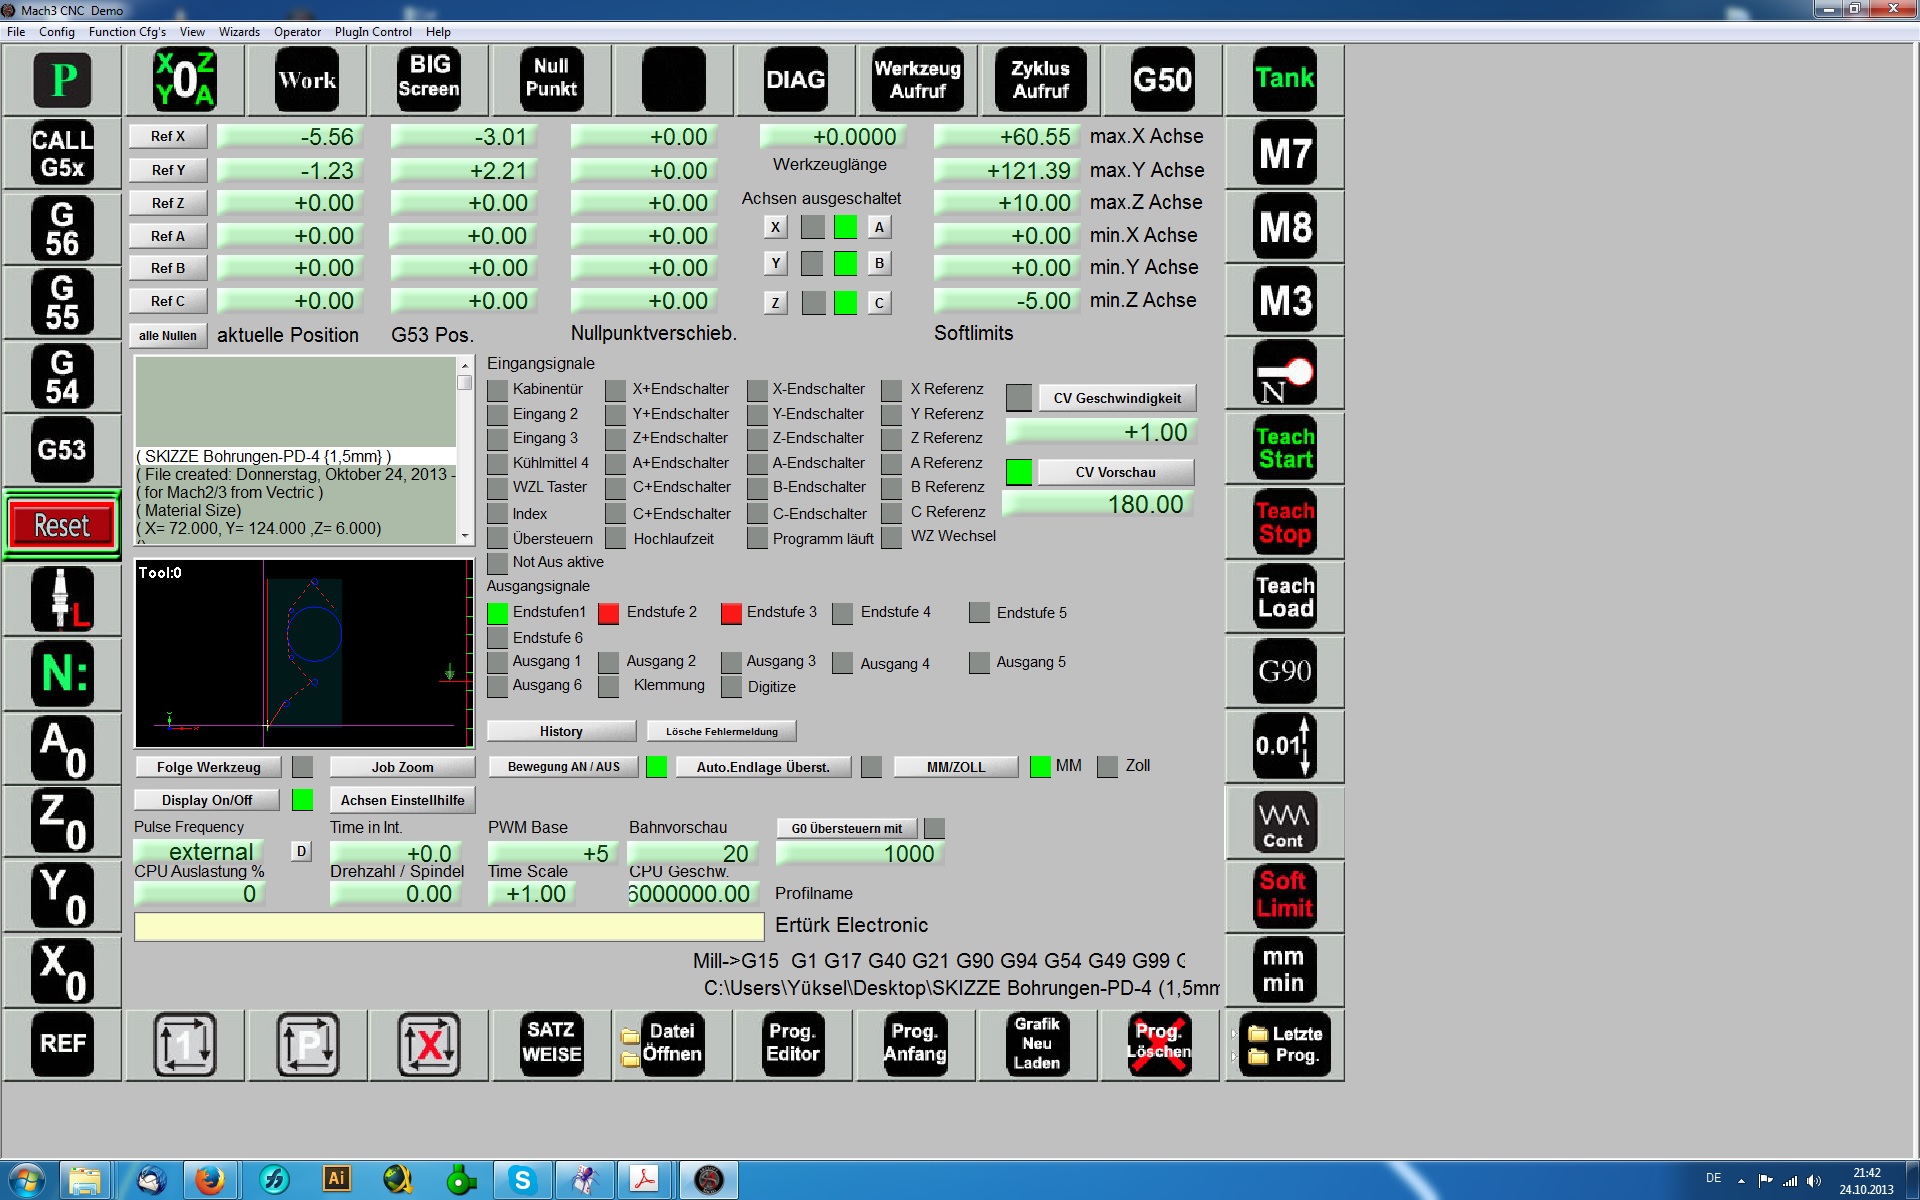Click the Cont wave mode icon
This screenshot has width=1920, height=1200.
point(1285,822)
